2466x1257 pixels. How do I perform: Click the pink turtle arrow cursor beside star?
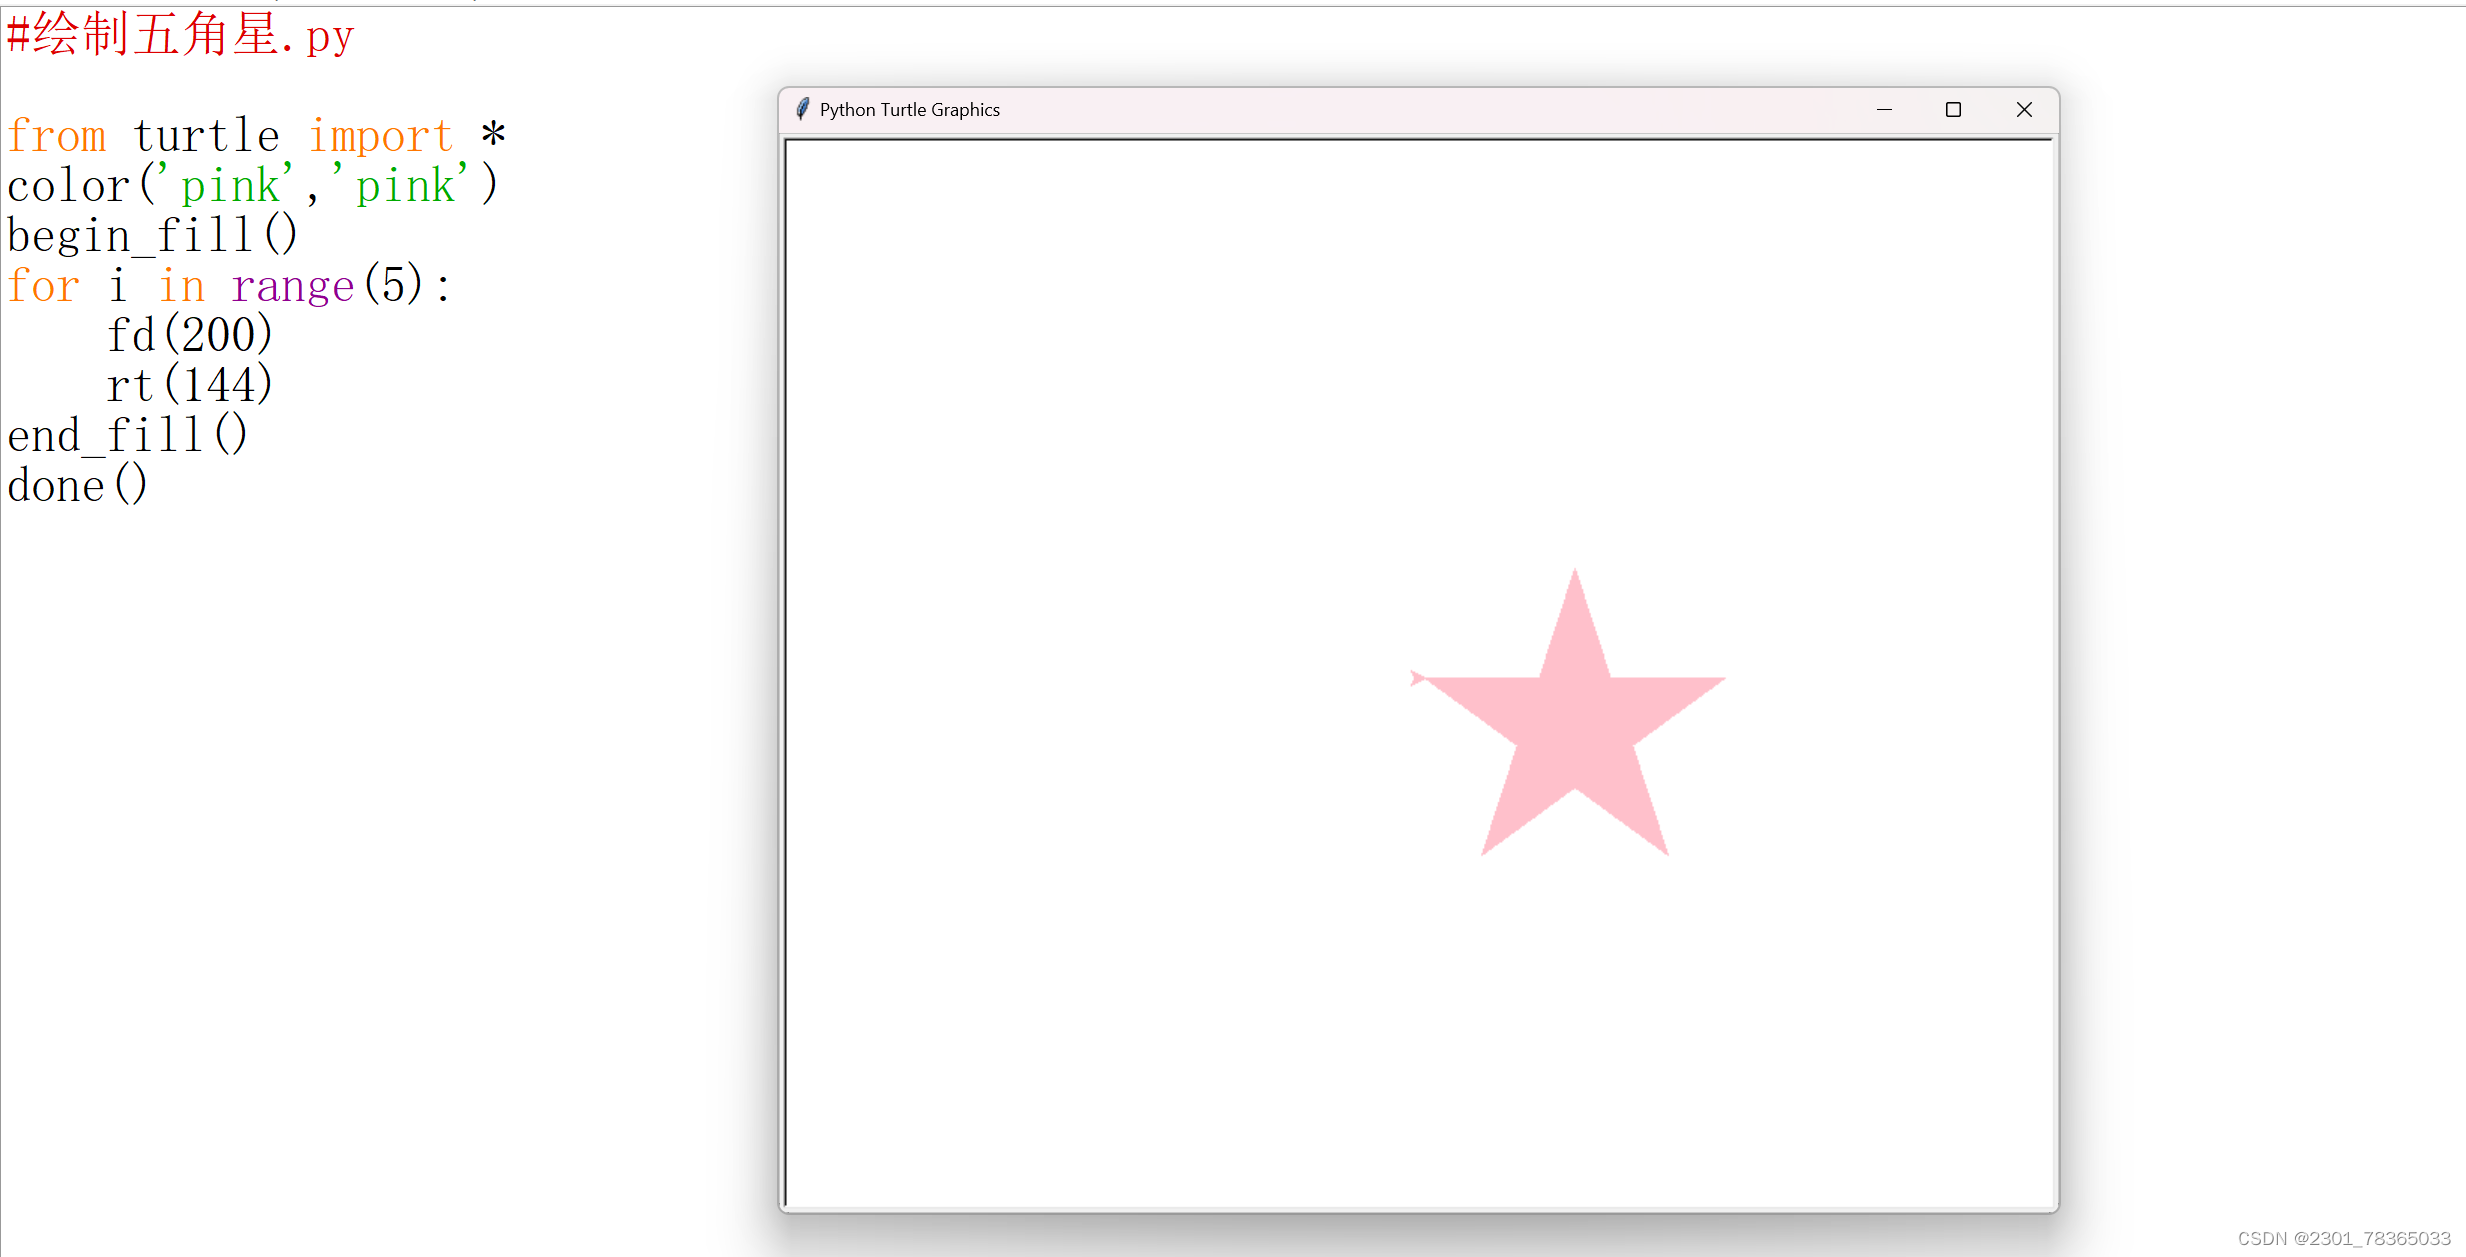1416,678
